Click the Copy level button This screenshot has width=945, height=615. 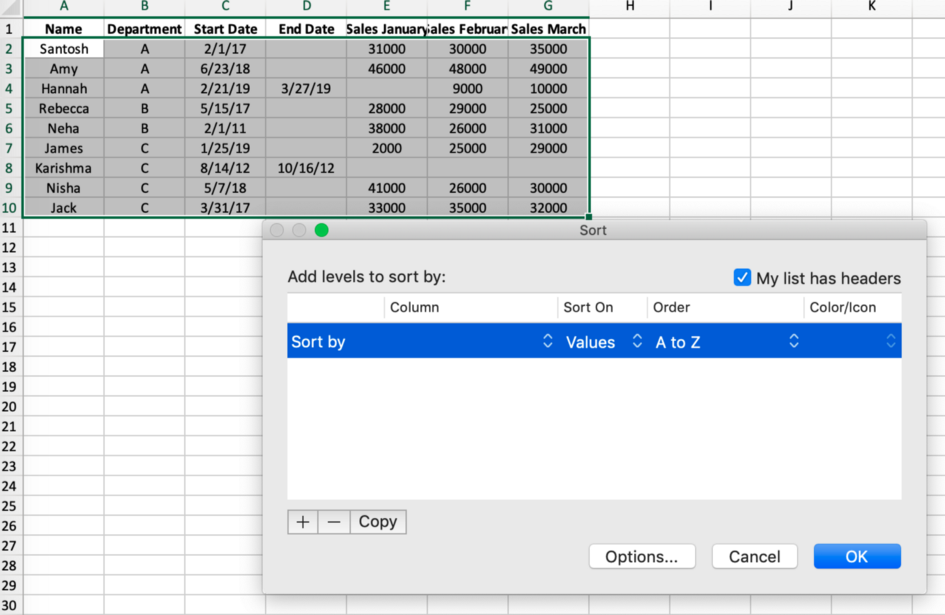click(378, 522)
